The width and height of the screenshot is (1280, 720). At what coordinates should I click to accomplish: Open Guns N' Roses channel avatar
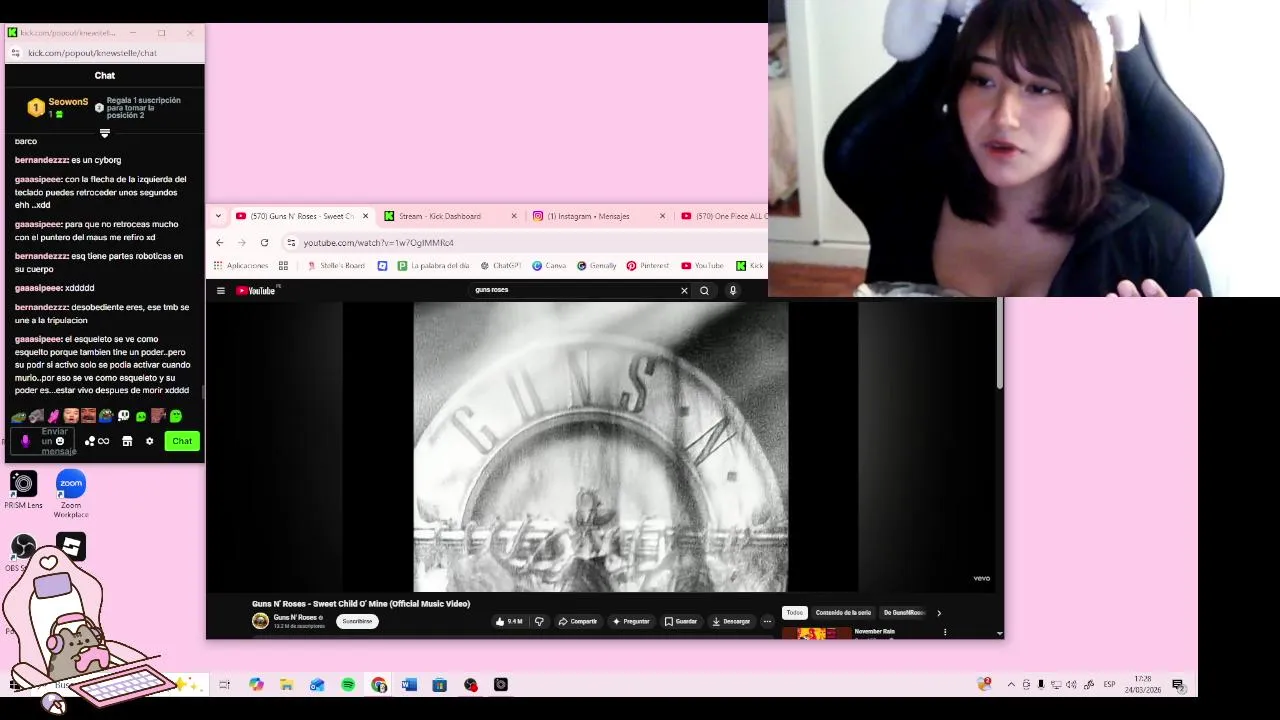[260, 621]
